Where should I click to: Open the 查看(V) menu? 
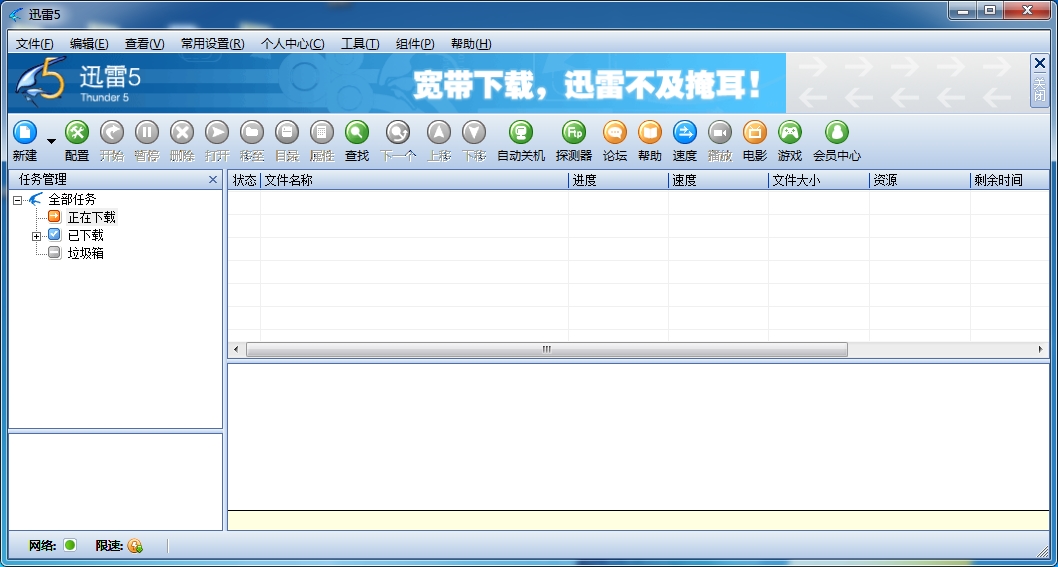pyautogui.click(x=144, y=44)
